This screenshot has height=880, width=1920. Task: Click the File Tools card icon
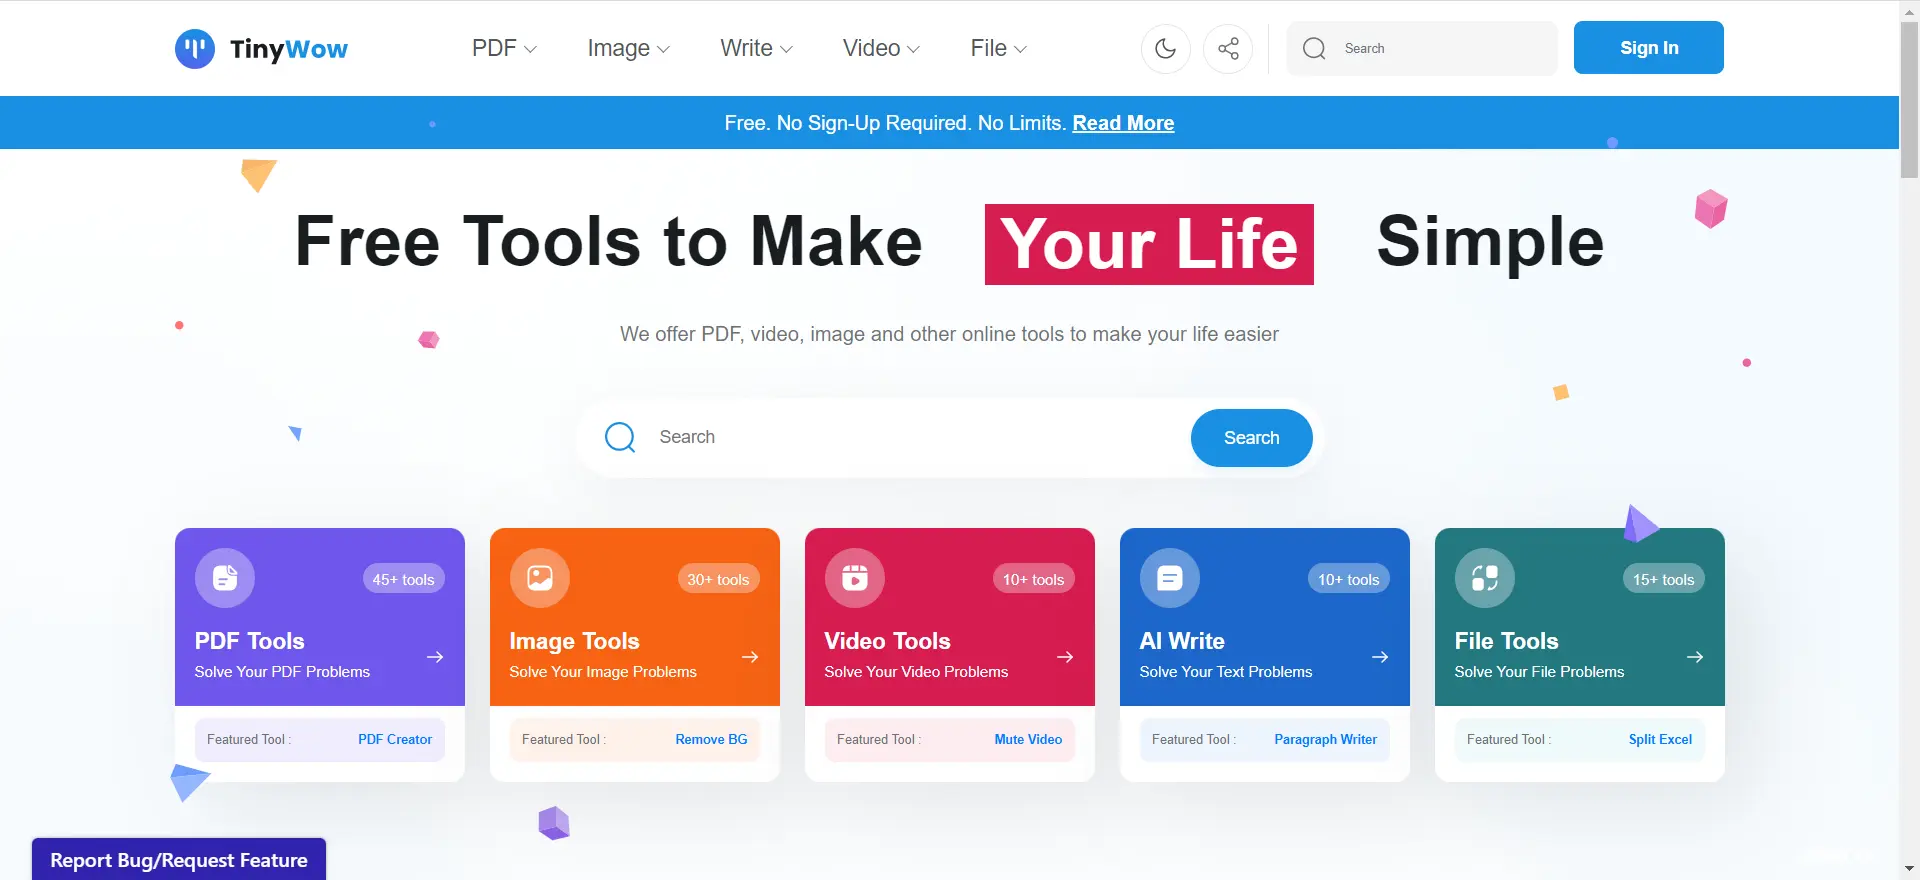point(1485,578)
